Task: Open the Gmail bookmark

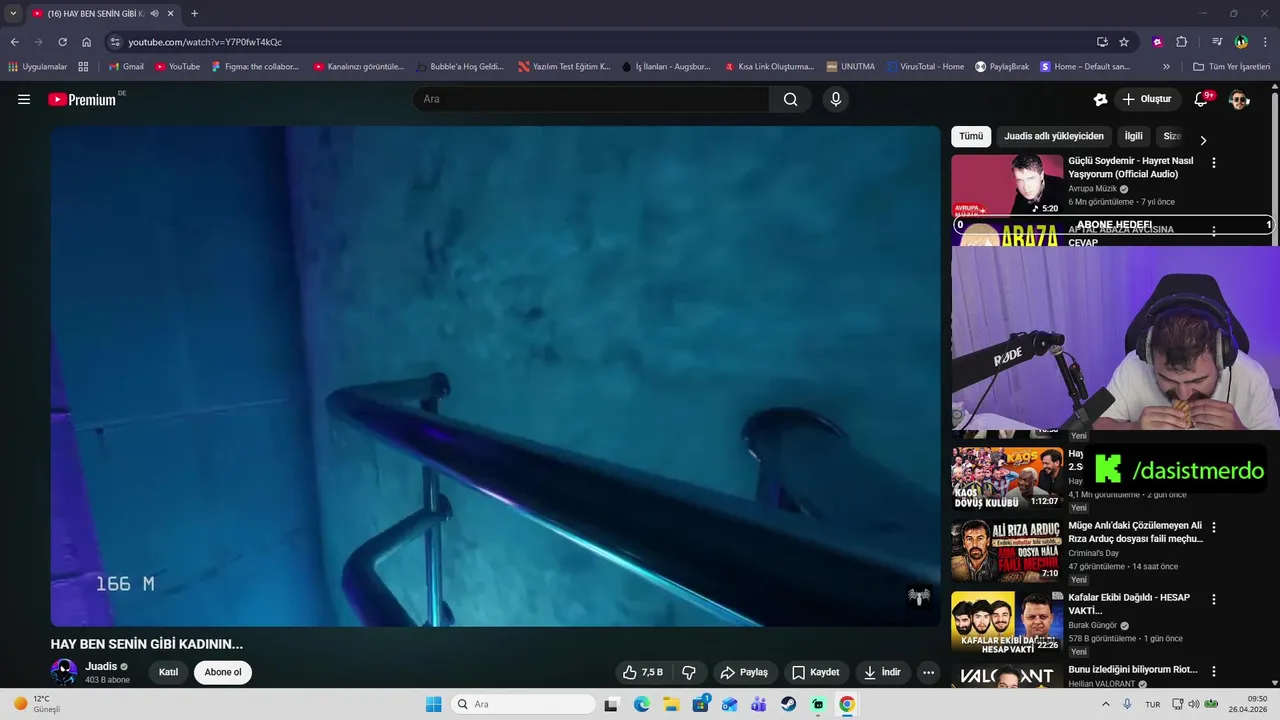Action: tap(126, 67)
